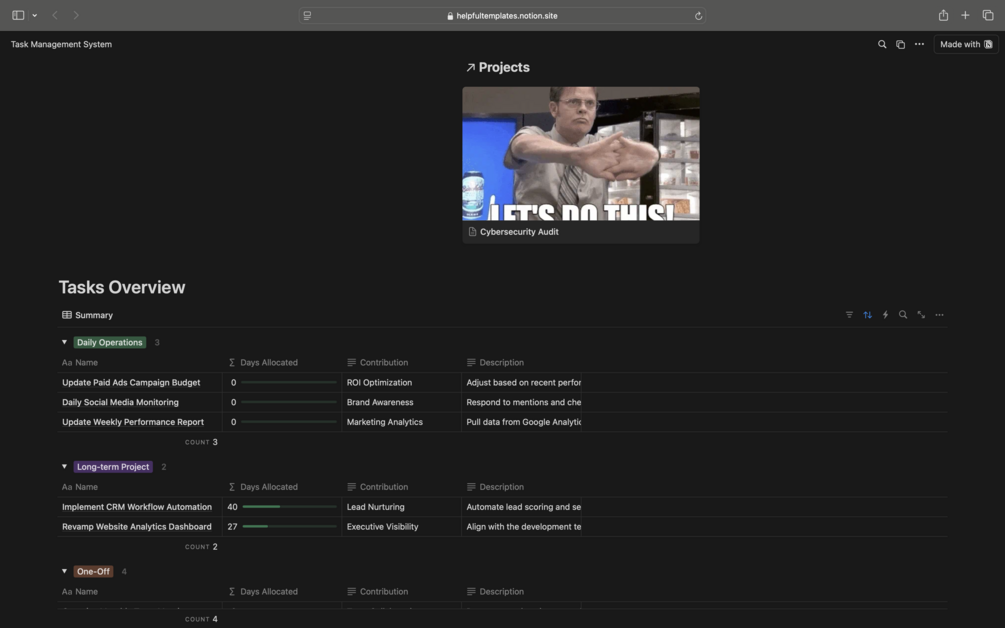Click Contribution header in Long-term Project
The height and width of the screenshot is (628, 1005).
(x=378, y=487)
